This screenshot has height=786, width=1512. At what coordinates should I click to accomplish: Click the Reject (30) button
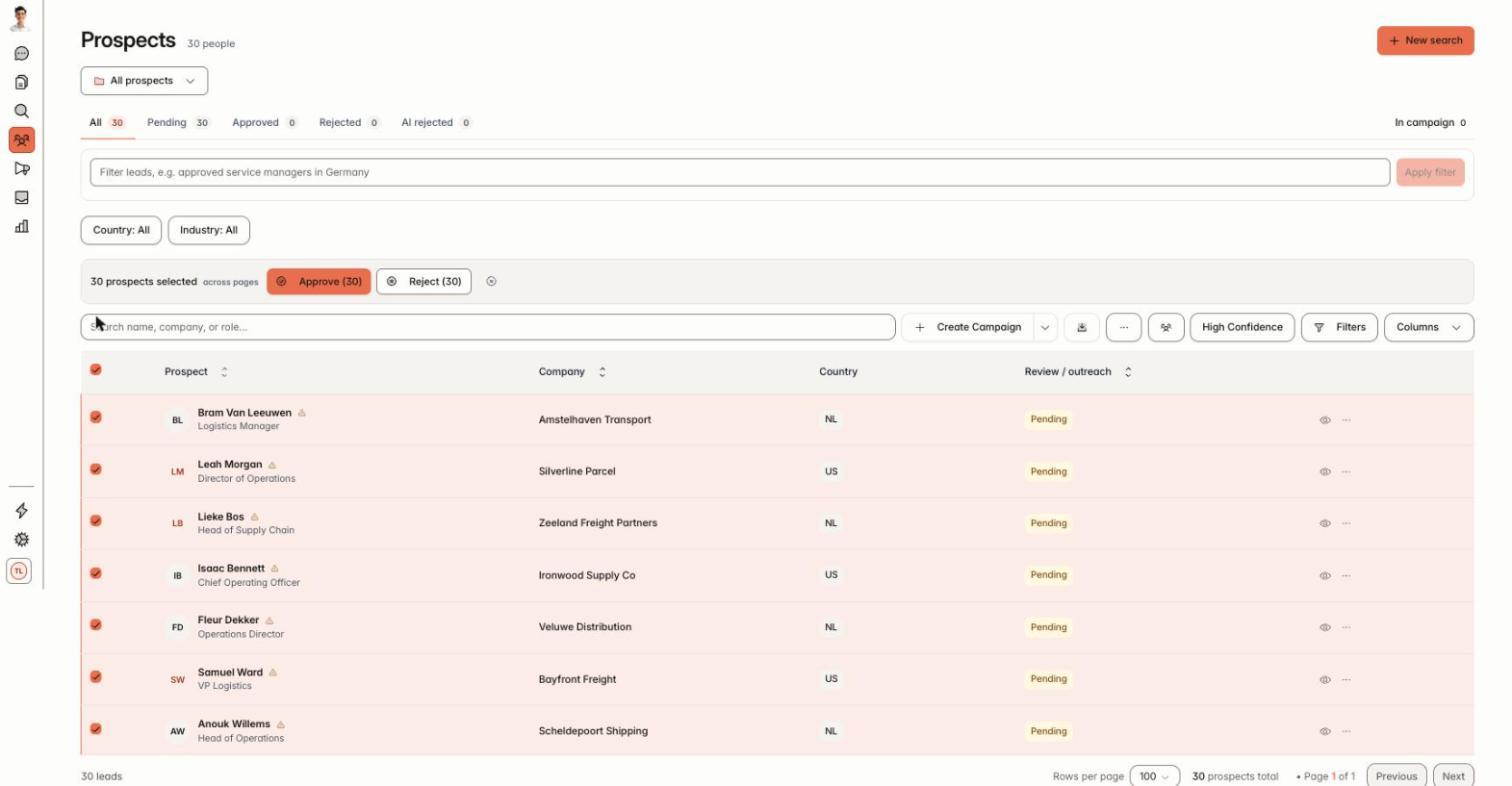424,282
